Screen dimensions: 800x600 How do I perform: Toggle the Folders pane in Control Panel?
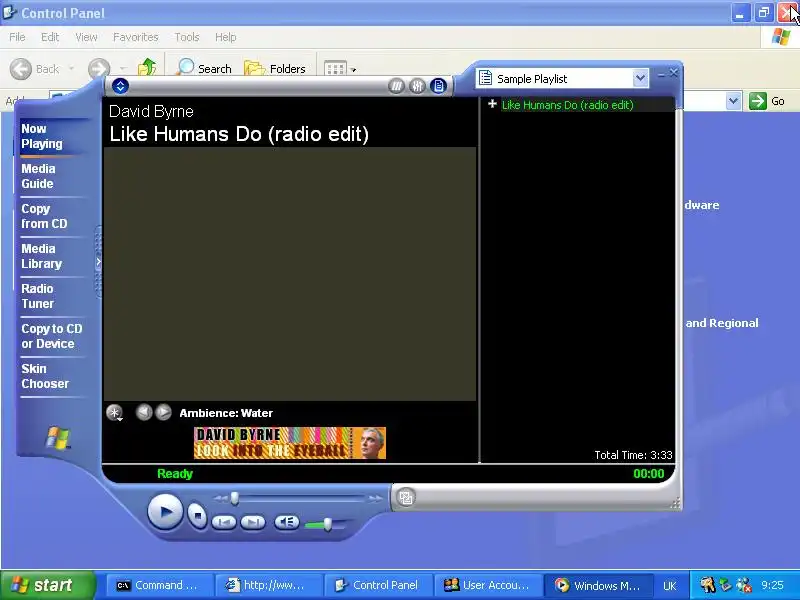(276, 68)
